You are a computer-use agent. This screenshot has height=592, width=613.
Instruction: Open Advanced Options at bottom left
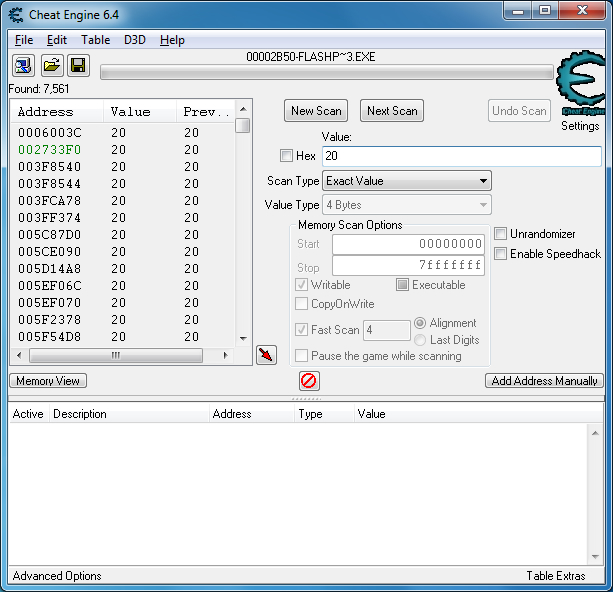57,576
